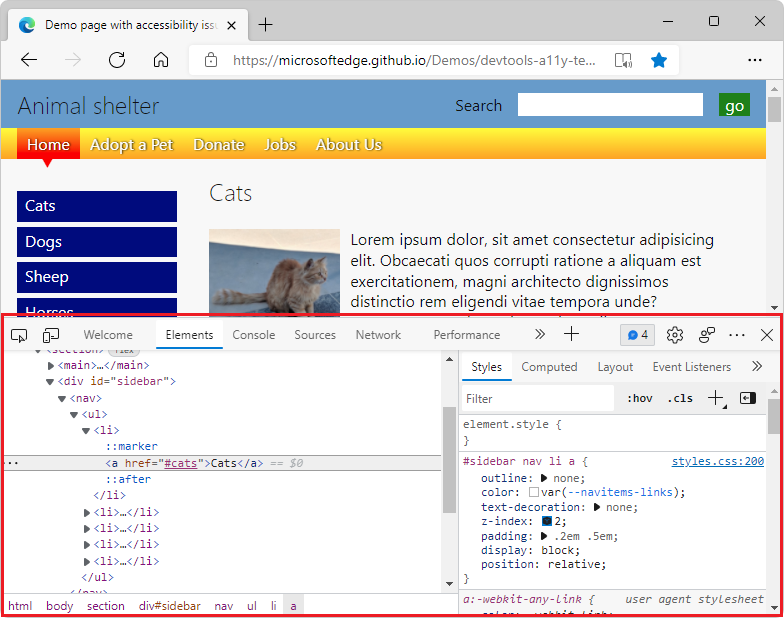784x618 pixels.
Task: Collapse the div id sidebar node
Action: tap(50, 382)
